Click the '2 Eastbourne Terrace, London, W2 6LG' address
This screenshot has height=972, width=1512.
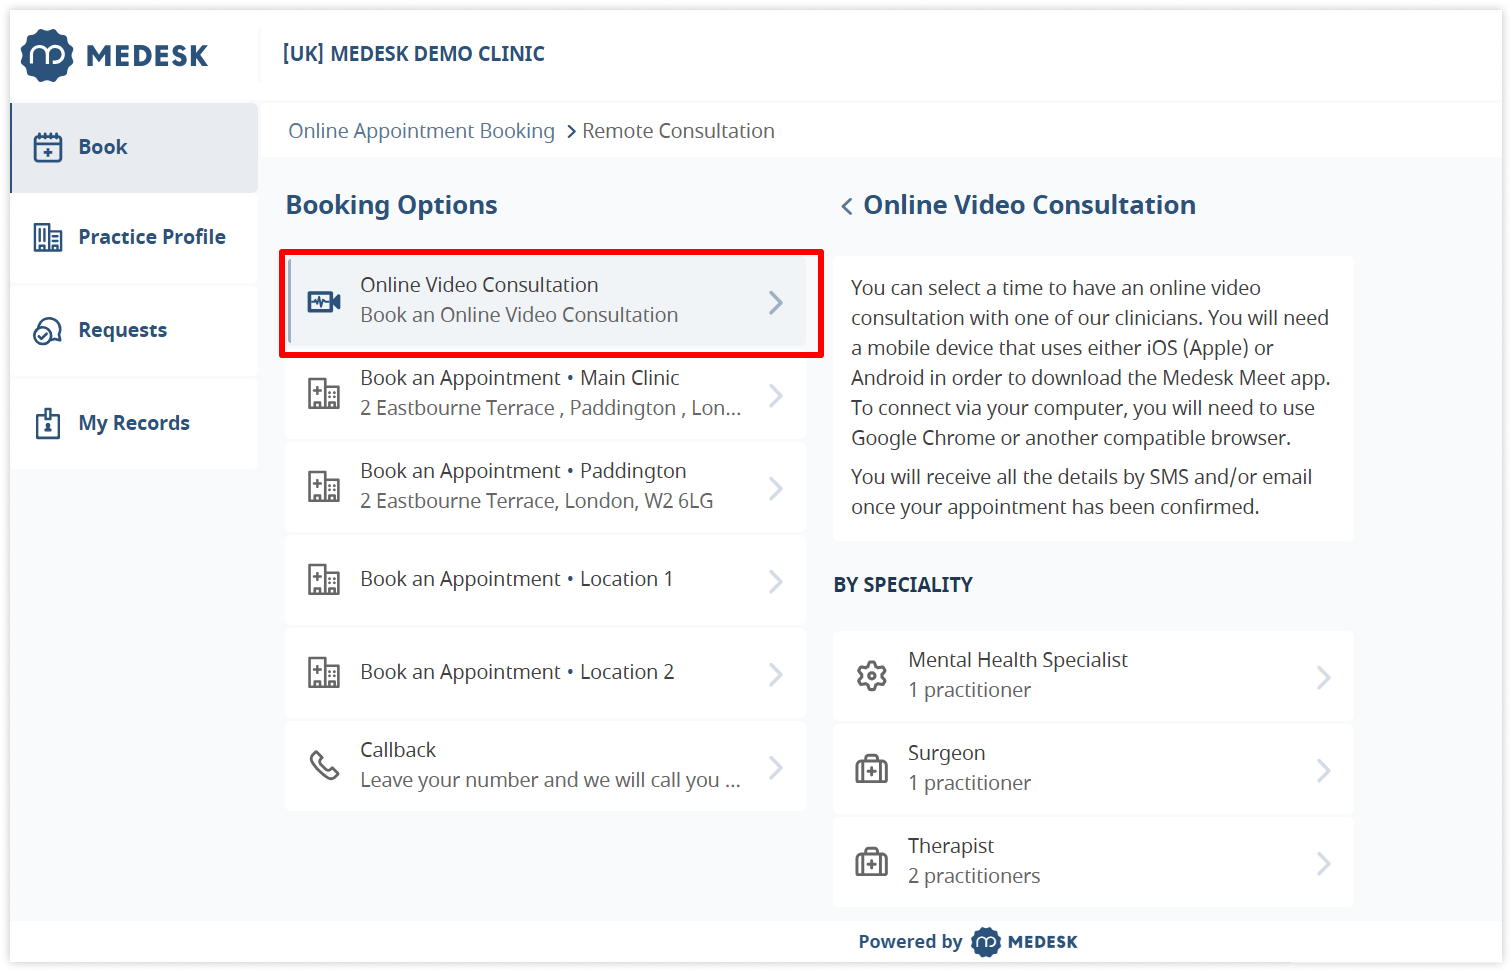537,501
